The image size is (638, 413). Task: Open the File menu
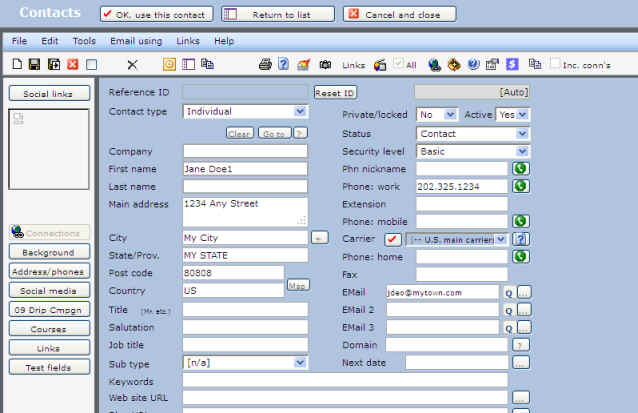[x=19, y=41]
